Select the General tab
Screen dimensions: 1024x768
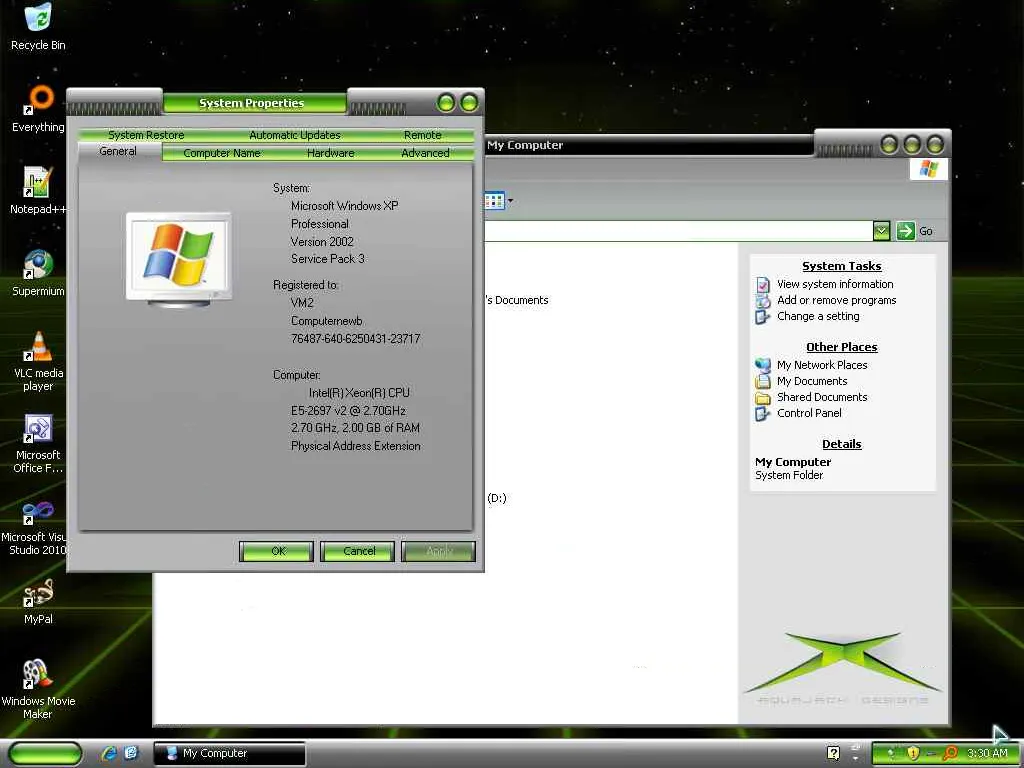click(118, 152)
